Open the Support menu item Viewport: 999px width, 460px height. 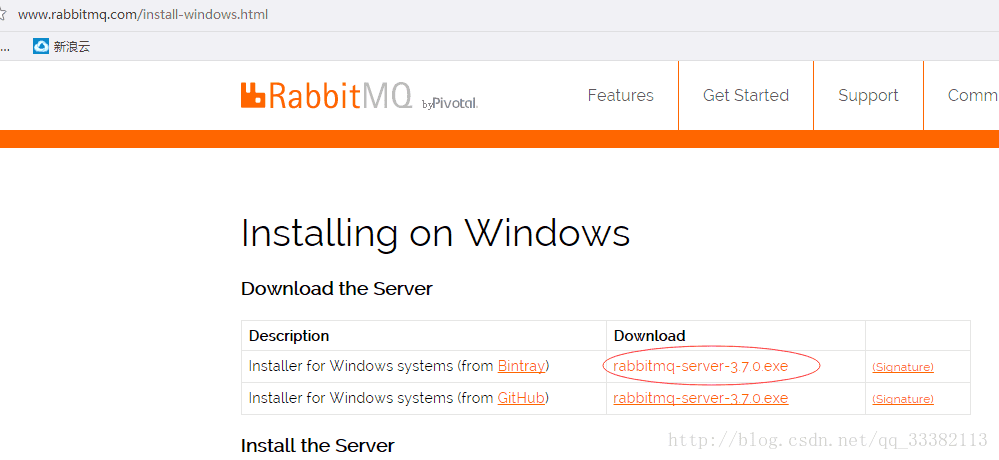point(868,96)
